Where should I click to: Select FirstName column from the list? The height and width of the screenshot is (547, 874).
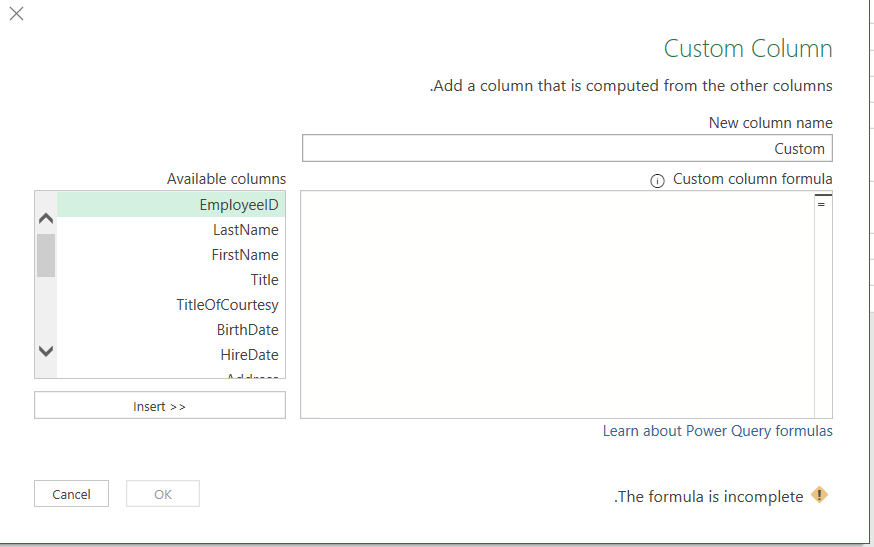(x=171, y=255)
